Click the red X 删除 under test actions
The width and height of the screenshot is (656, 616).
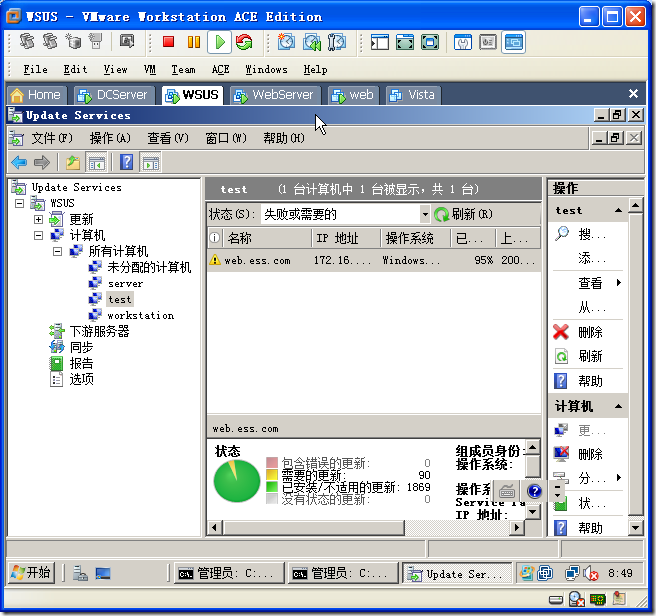pyautogui.click(x=561, y=332)
